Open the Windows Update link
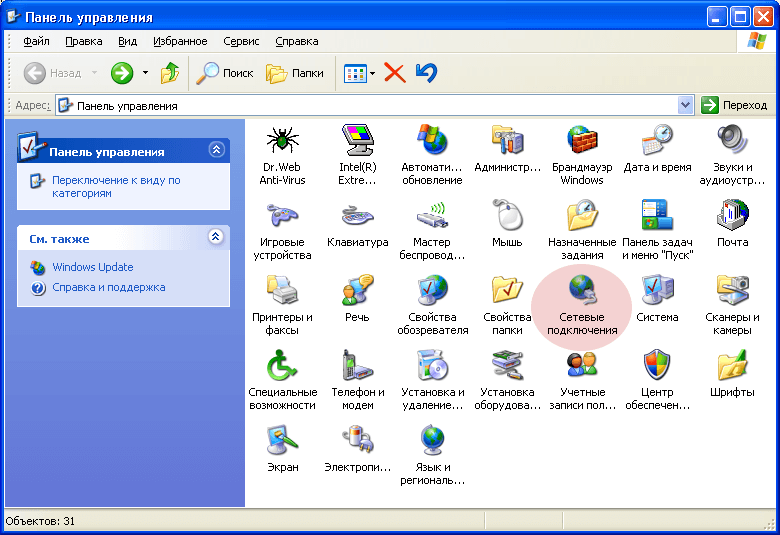Viewport: 780px width, 535px height. coord(92,267)
